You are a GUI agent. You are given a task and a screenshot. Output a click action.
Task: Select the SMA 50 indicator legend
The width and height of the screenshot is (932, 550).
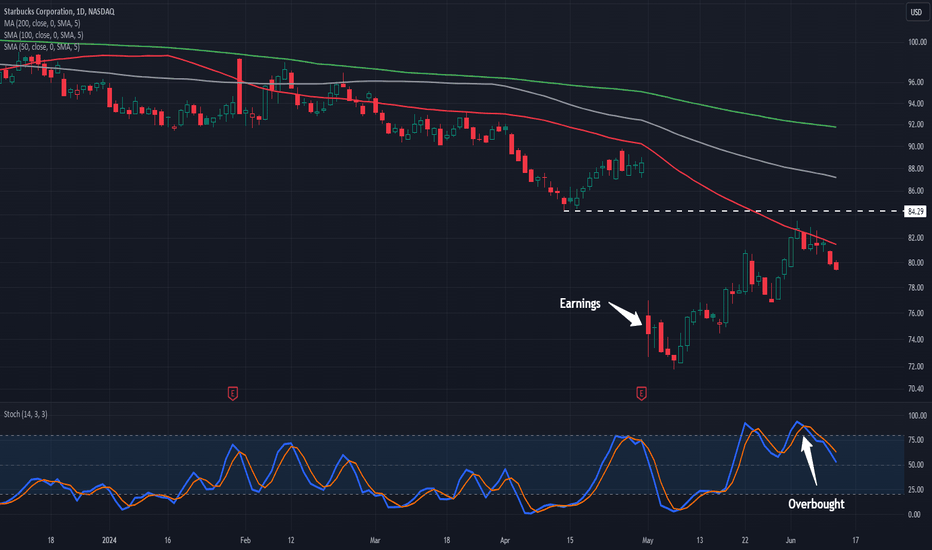[x=42, y=47]
